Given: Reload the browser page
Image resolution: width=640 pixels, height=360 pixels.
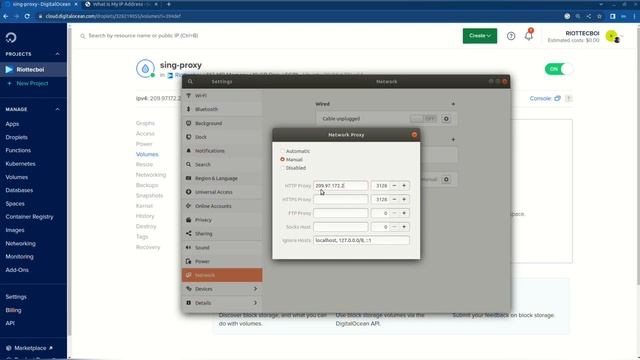Looking at the screenshot, I should pos(27,16).
